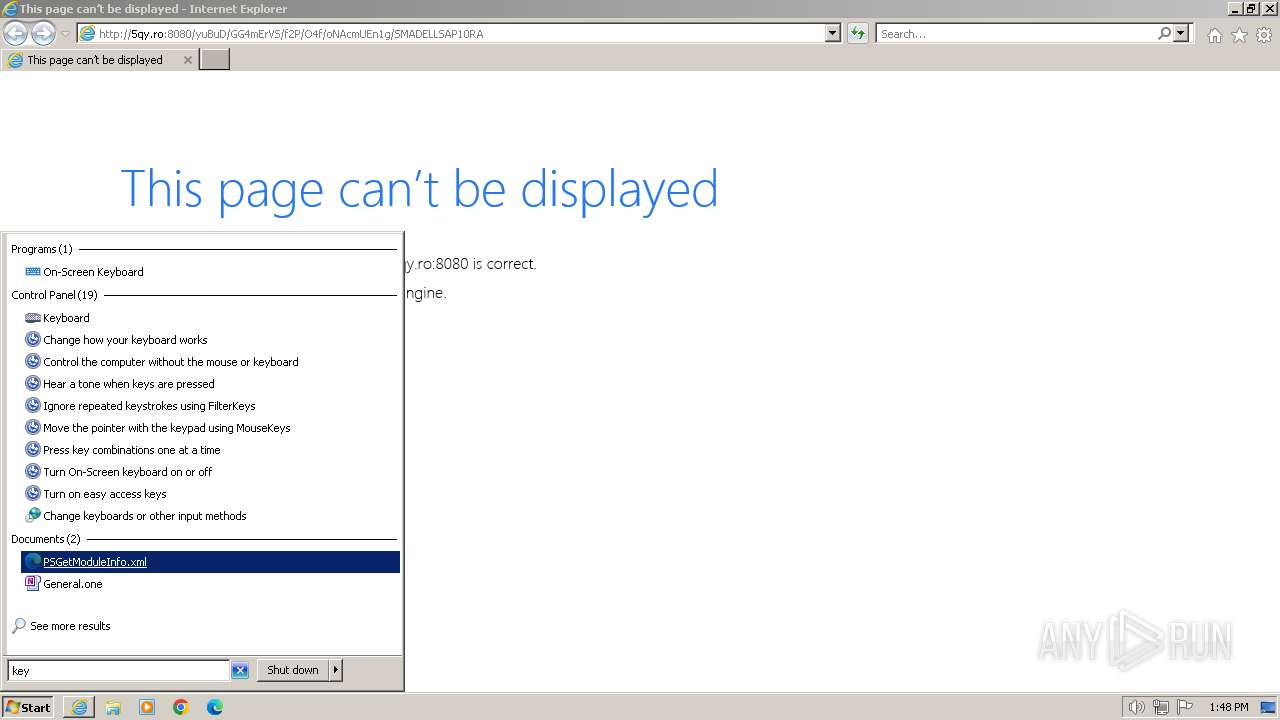
Task: Click the browser Forward arrow button
Action: [43, 34]
